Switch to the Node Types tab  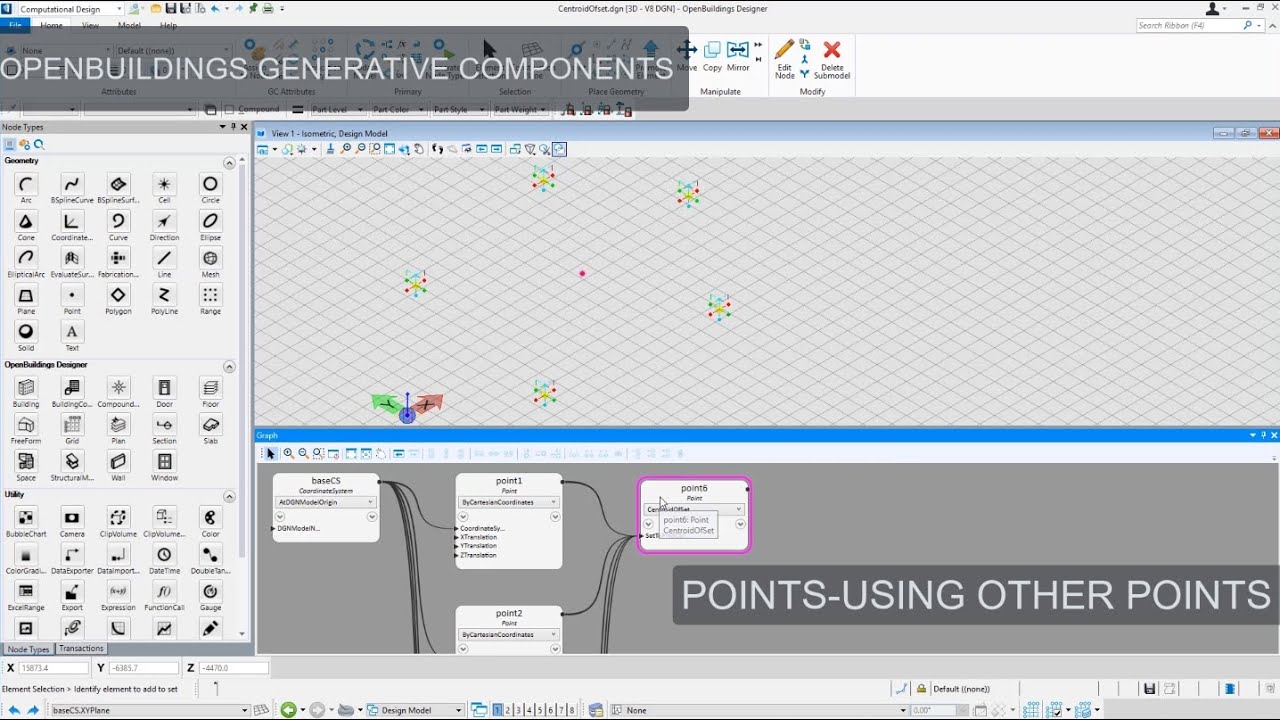click(x=28, y=649)
